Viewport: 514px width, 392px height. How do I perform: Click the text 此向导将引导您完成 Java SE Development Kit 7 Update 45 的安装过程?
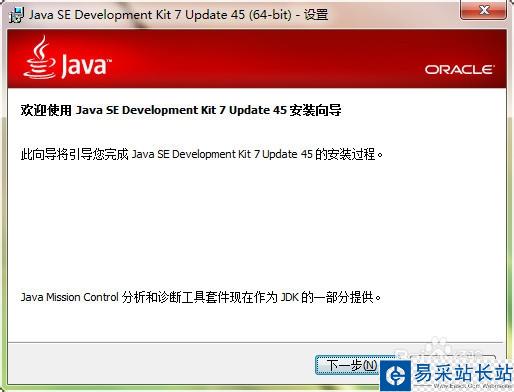pyautogui.click(x=202, y=154)
